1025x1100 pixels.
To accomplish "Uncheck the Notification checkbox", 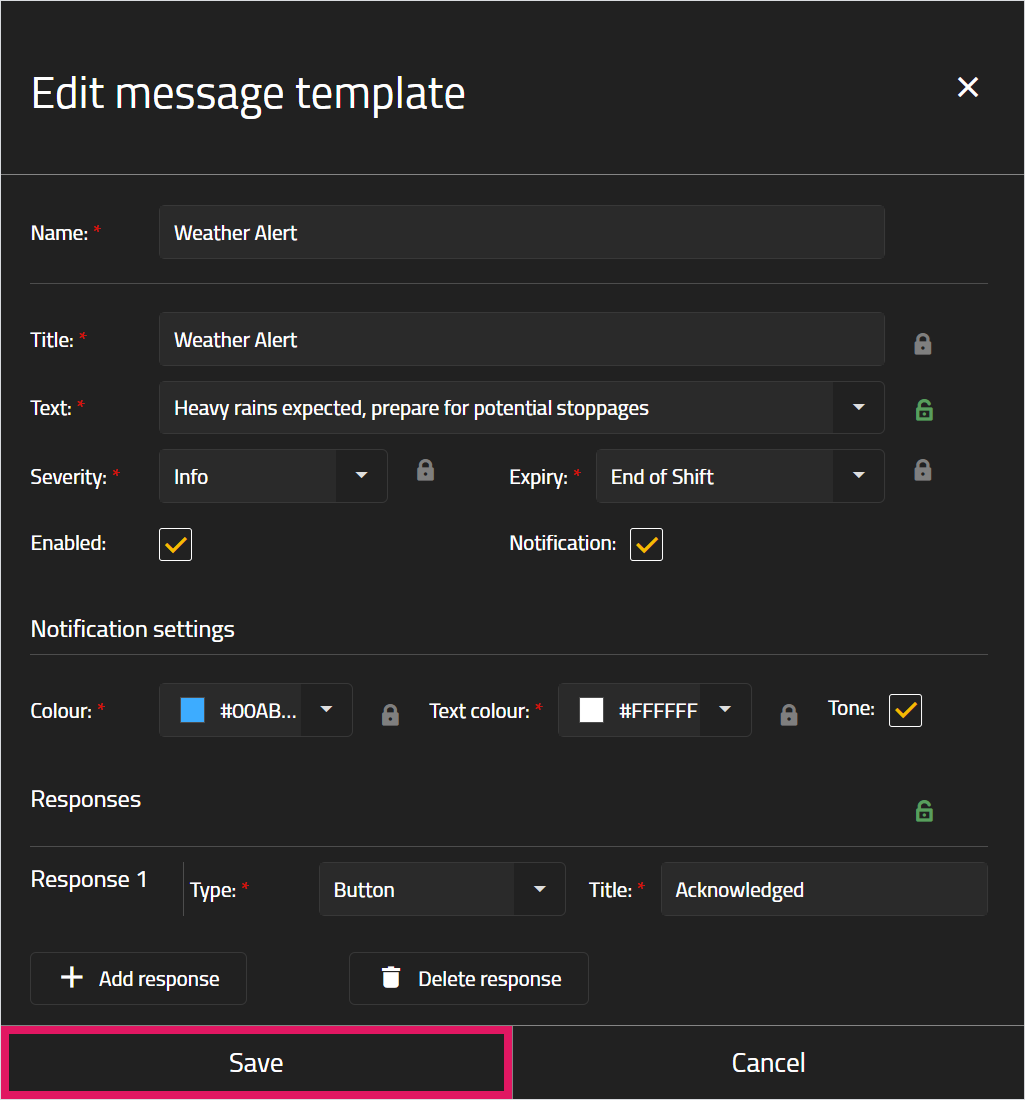I will [646, 544].
